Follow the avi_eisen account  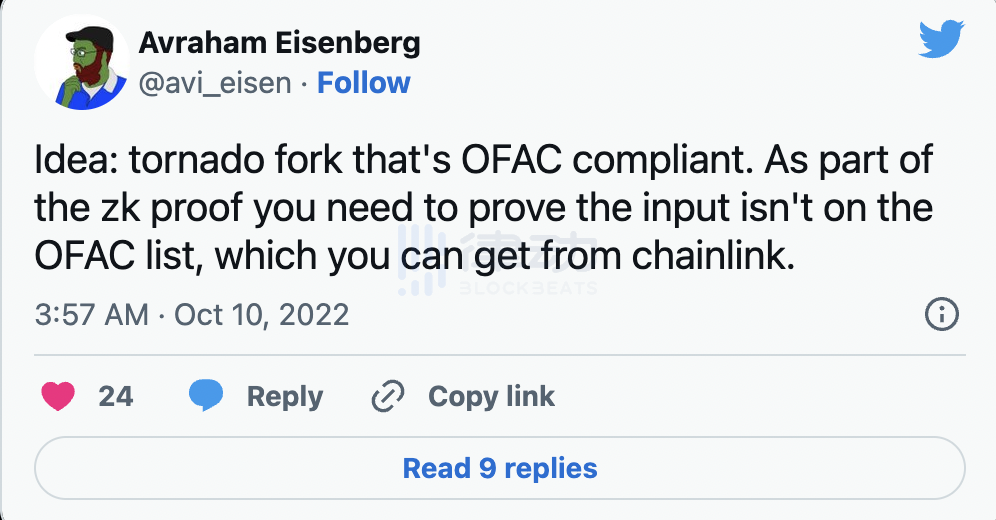(x=363, y=83)
